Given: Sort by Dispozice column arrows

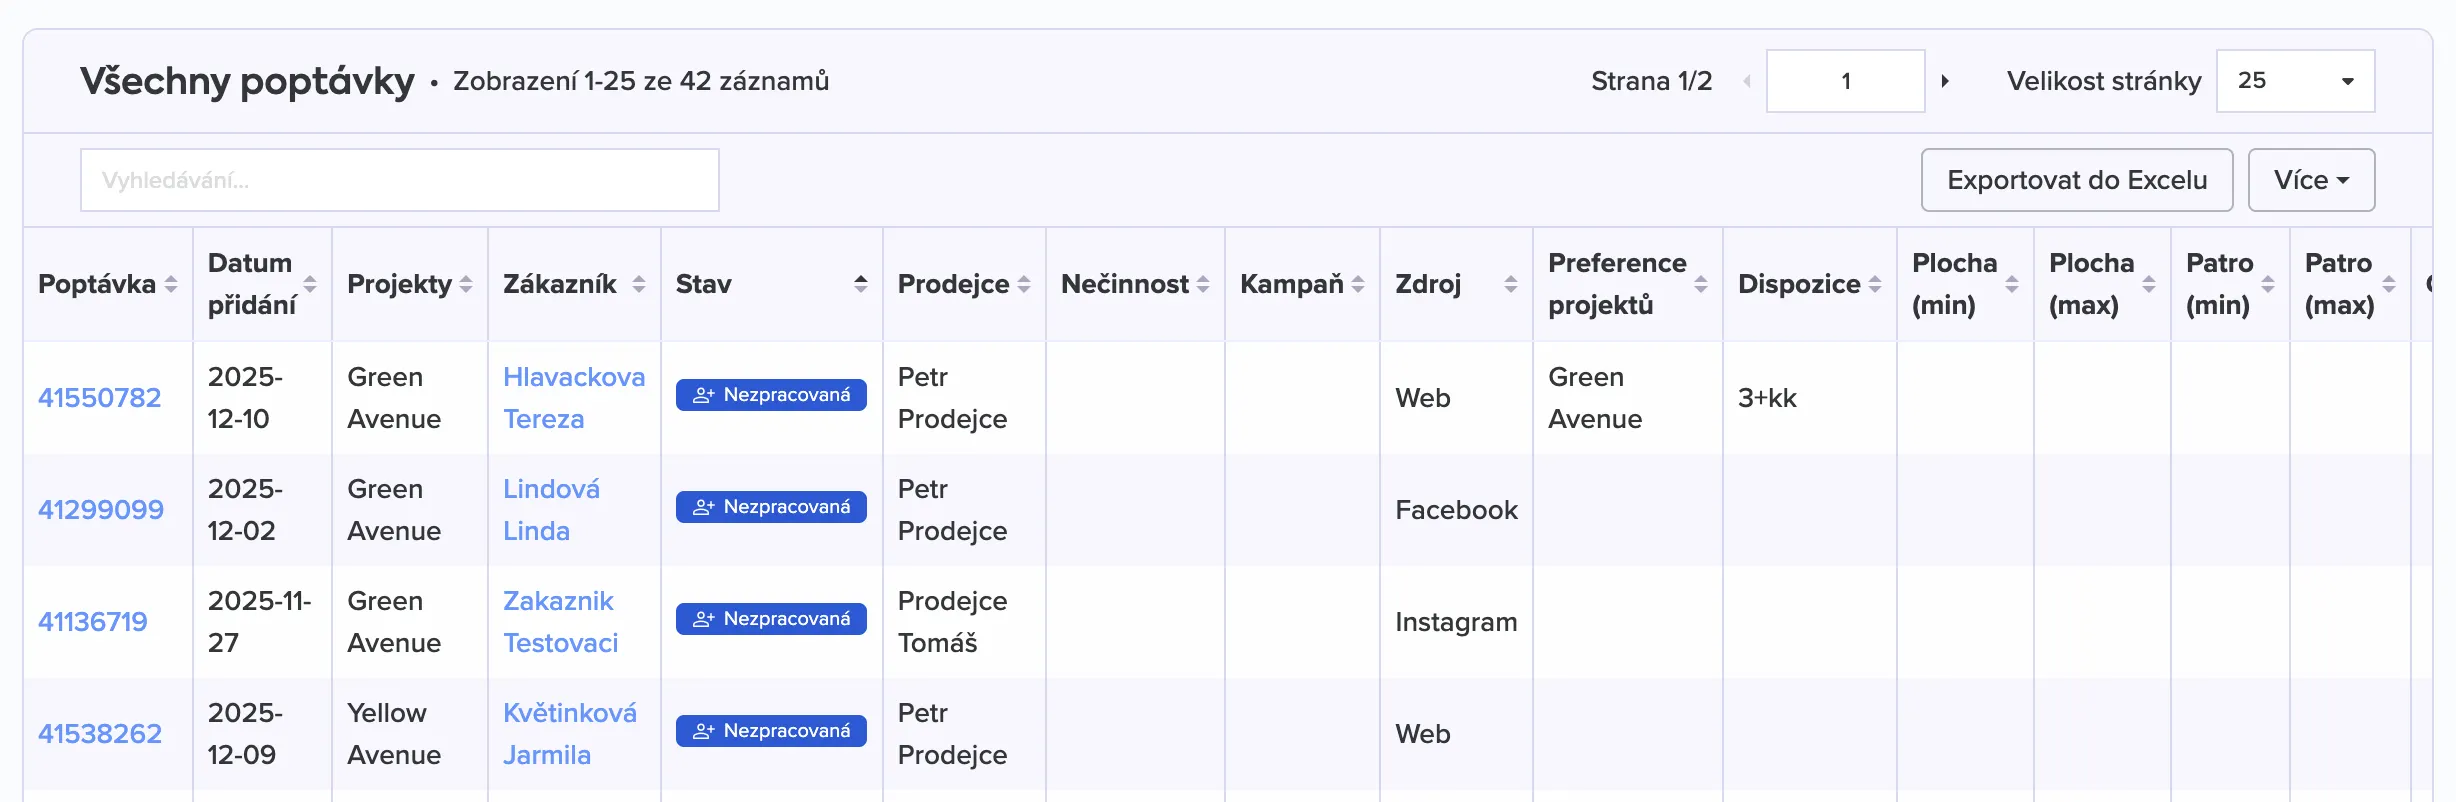Looking at the screenshot, I should point(1875,285).
